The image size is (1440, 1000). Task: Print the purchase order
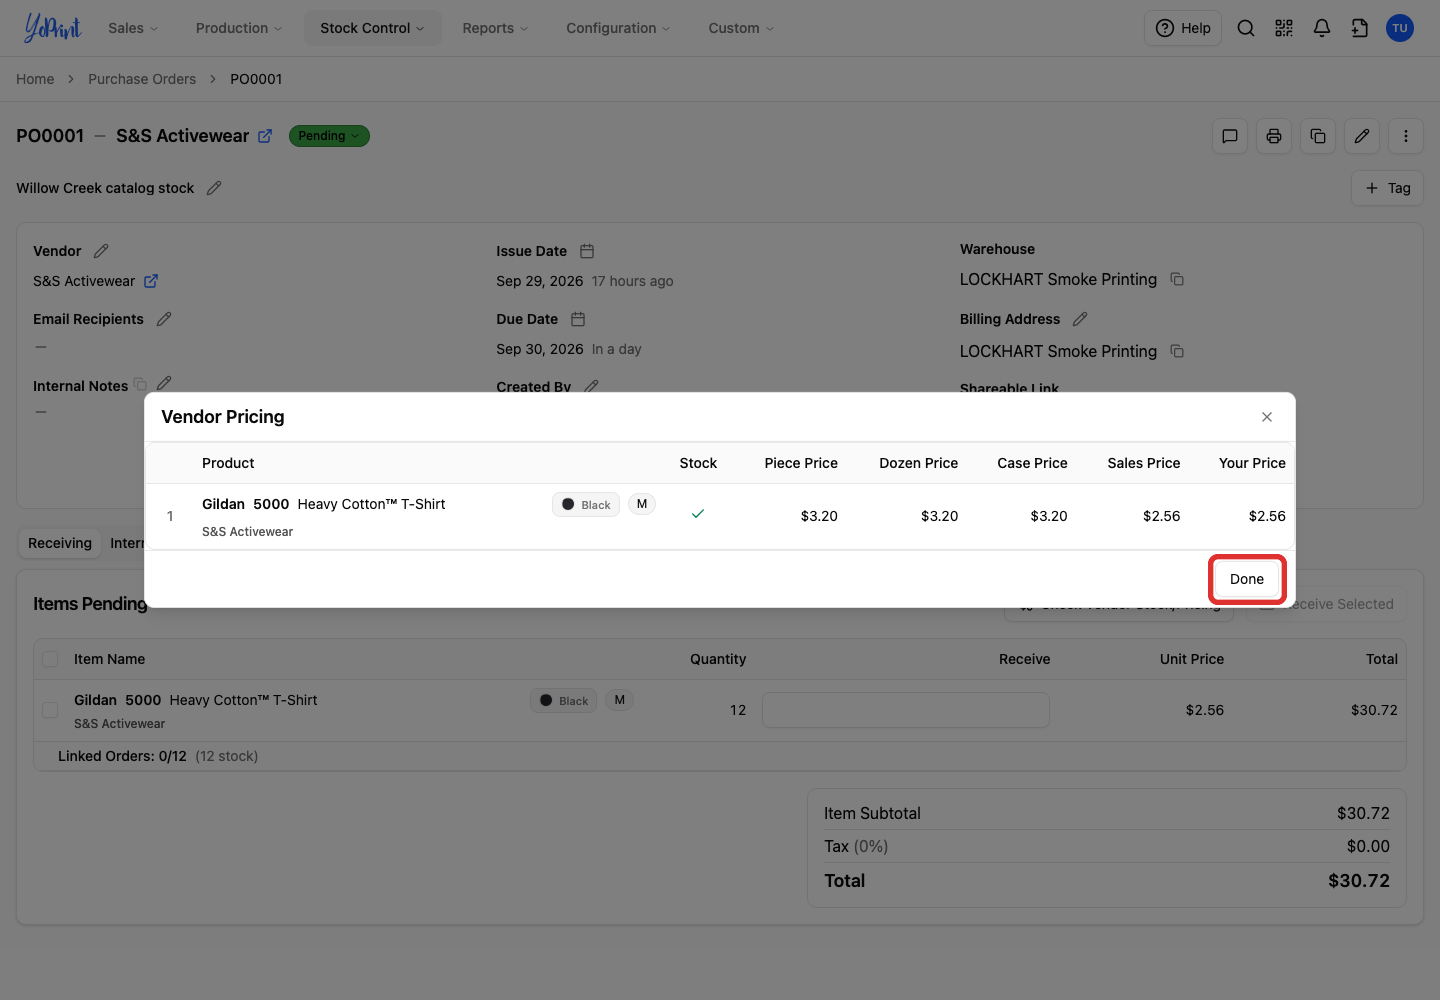pos(1274,136)
